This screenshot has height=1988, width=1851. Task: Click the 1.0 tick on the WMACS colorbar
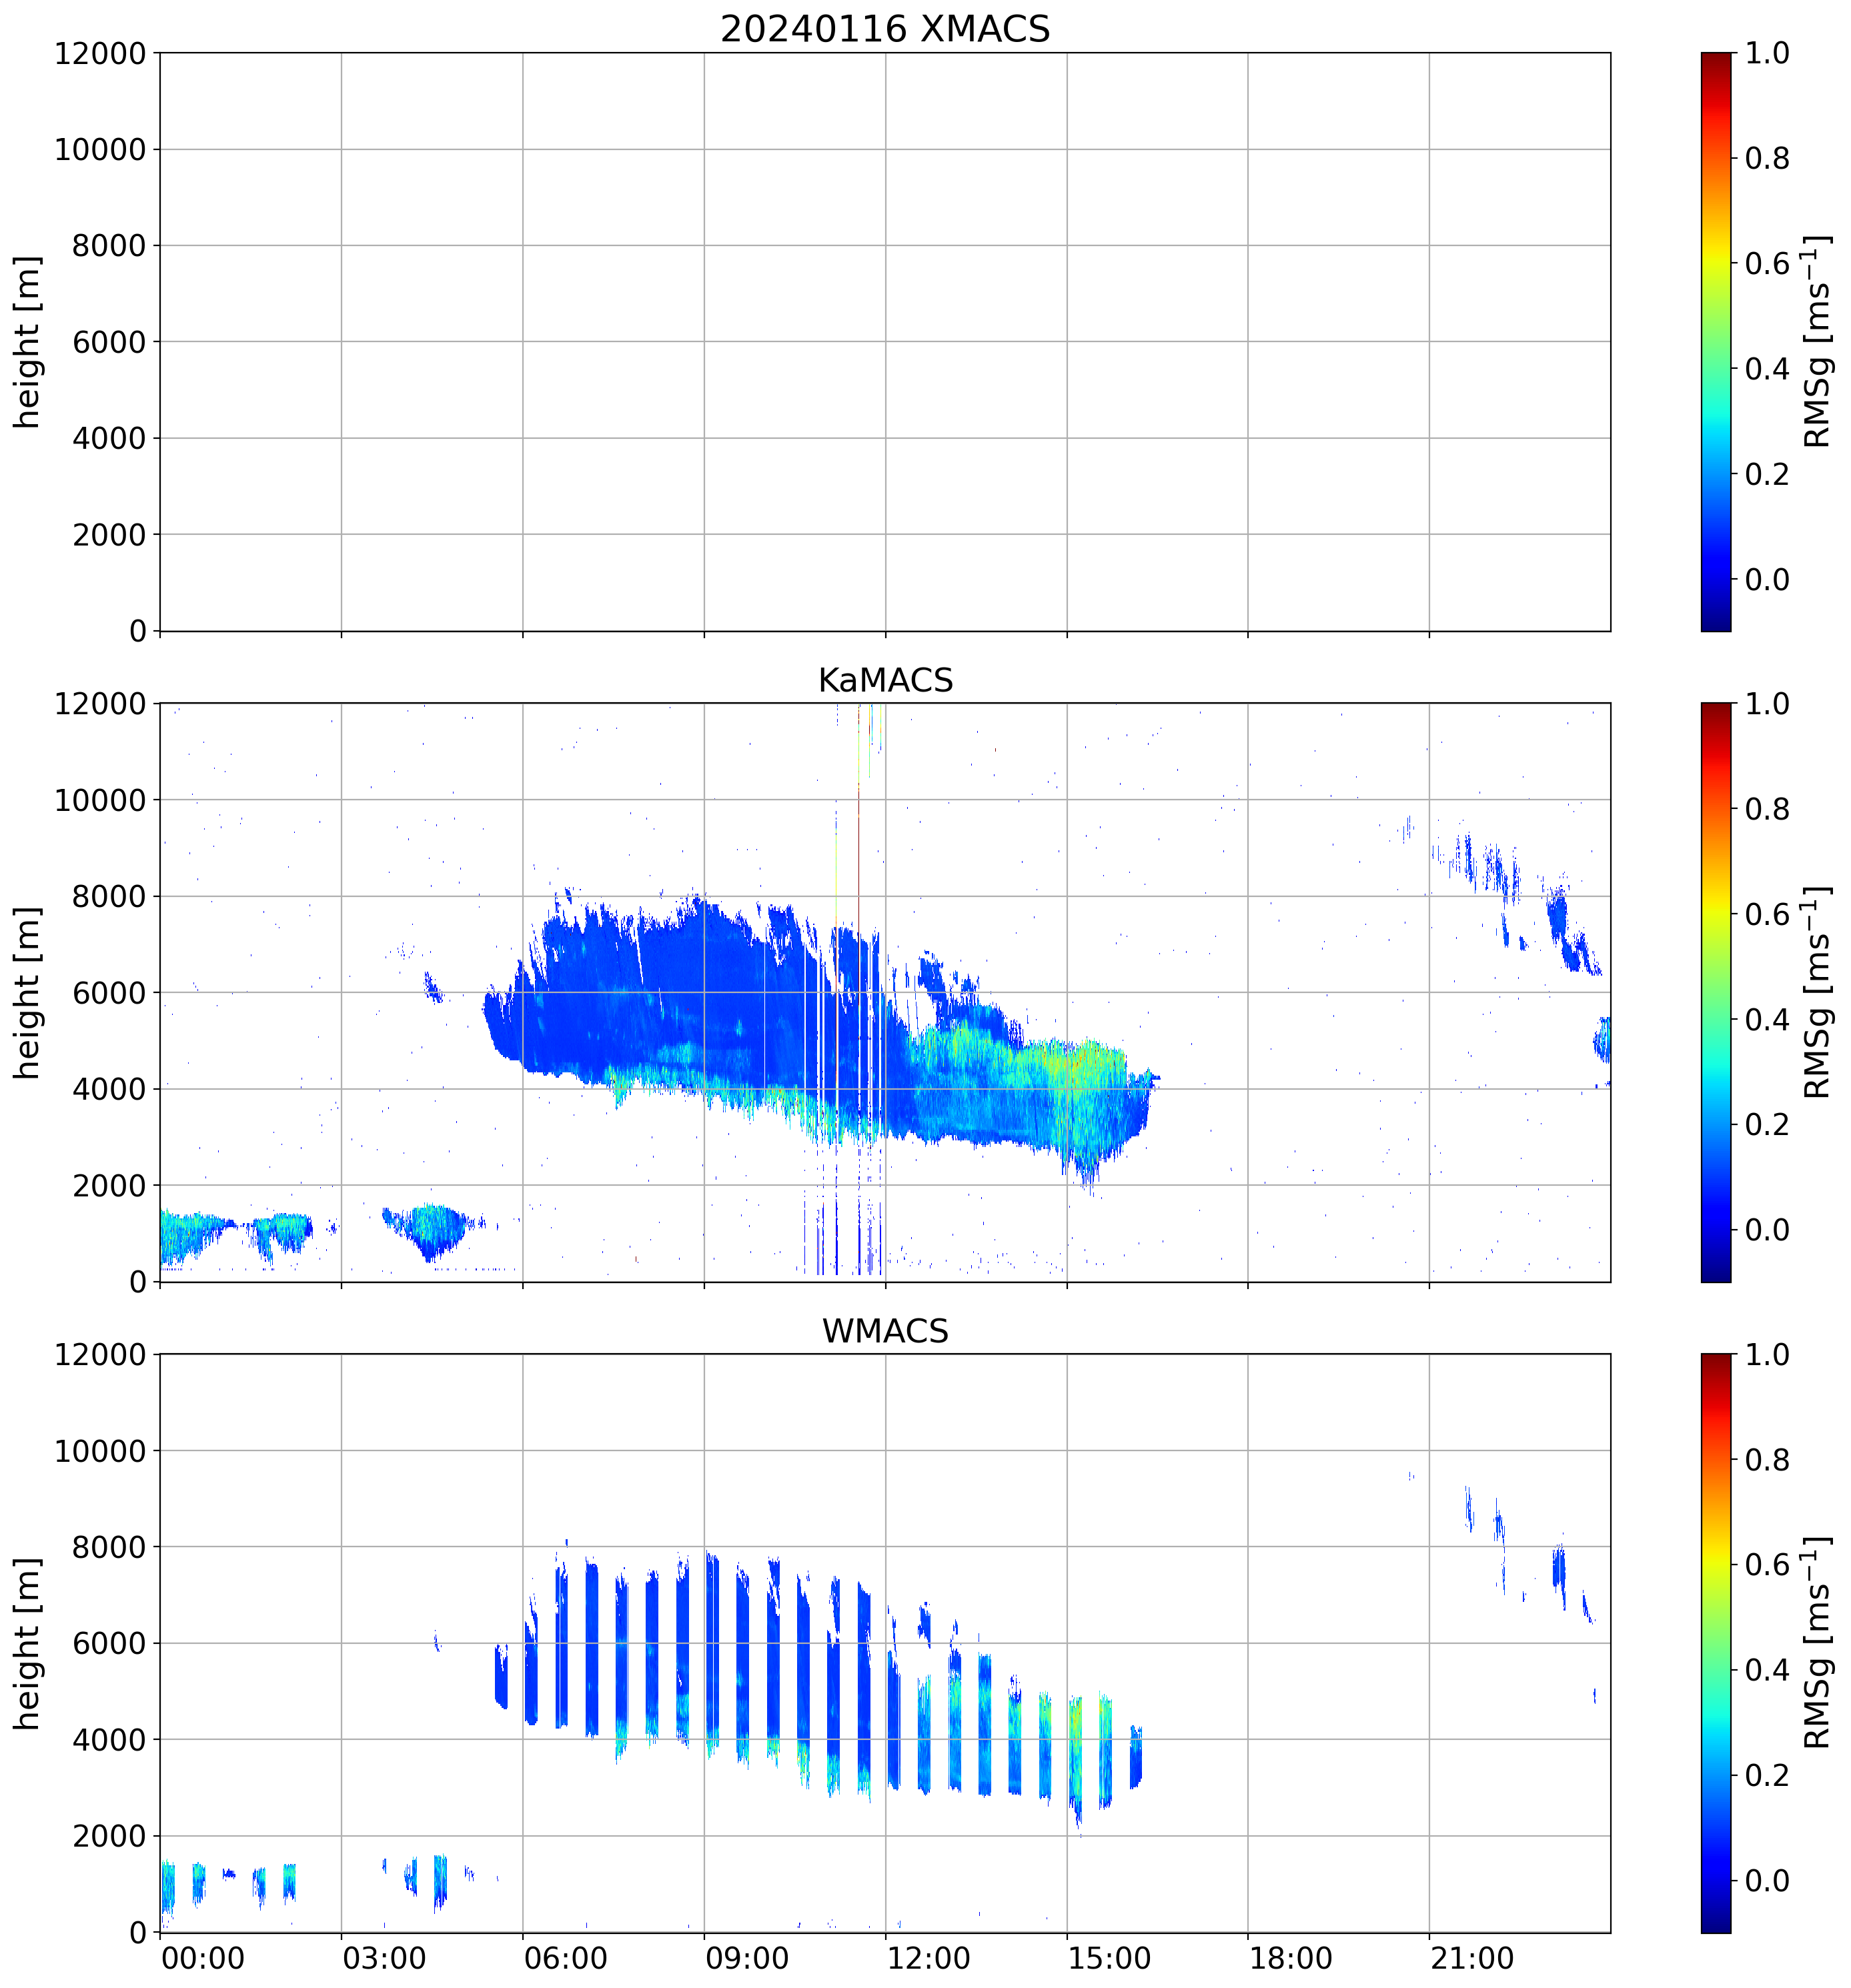pyautogui.click(x=1767, y=1355)
